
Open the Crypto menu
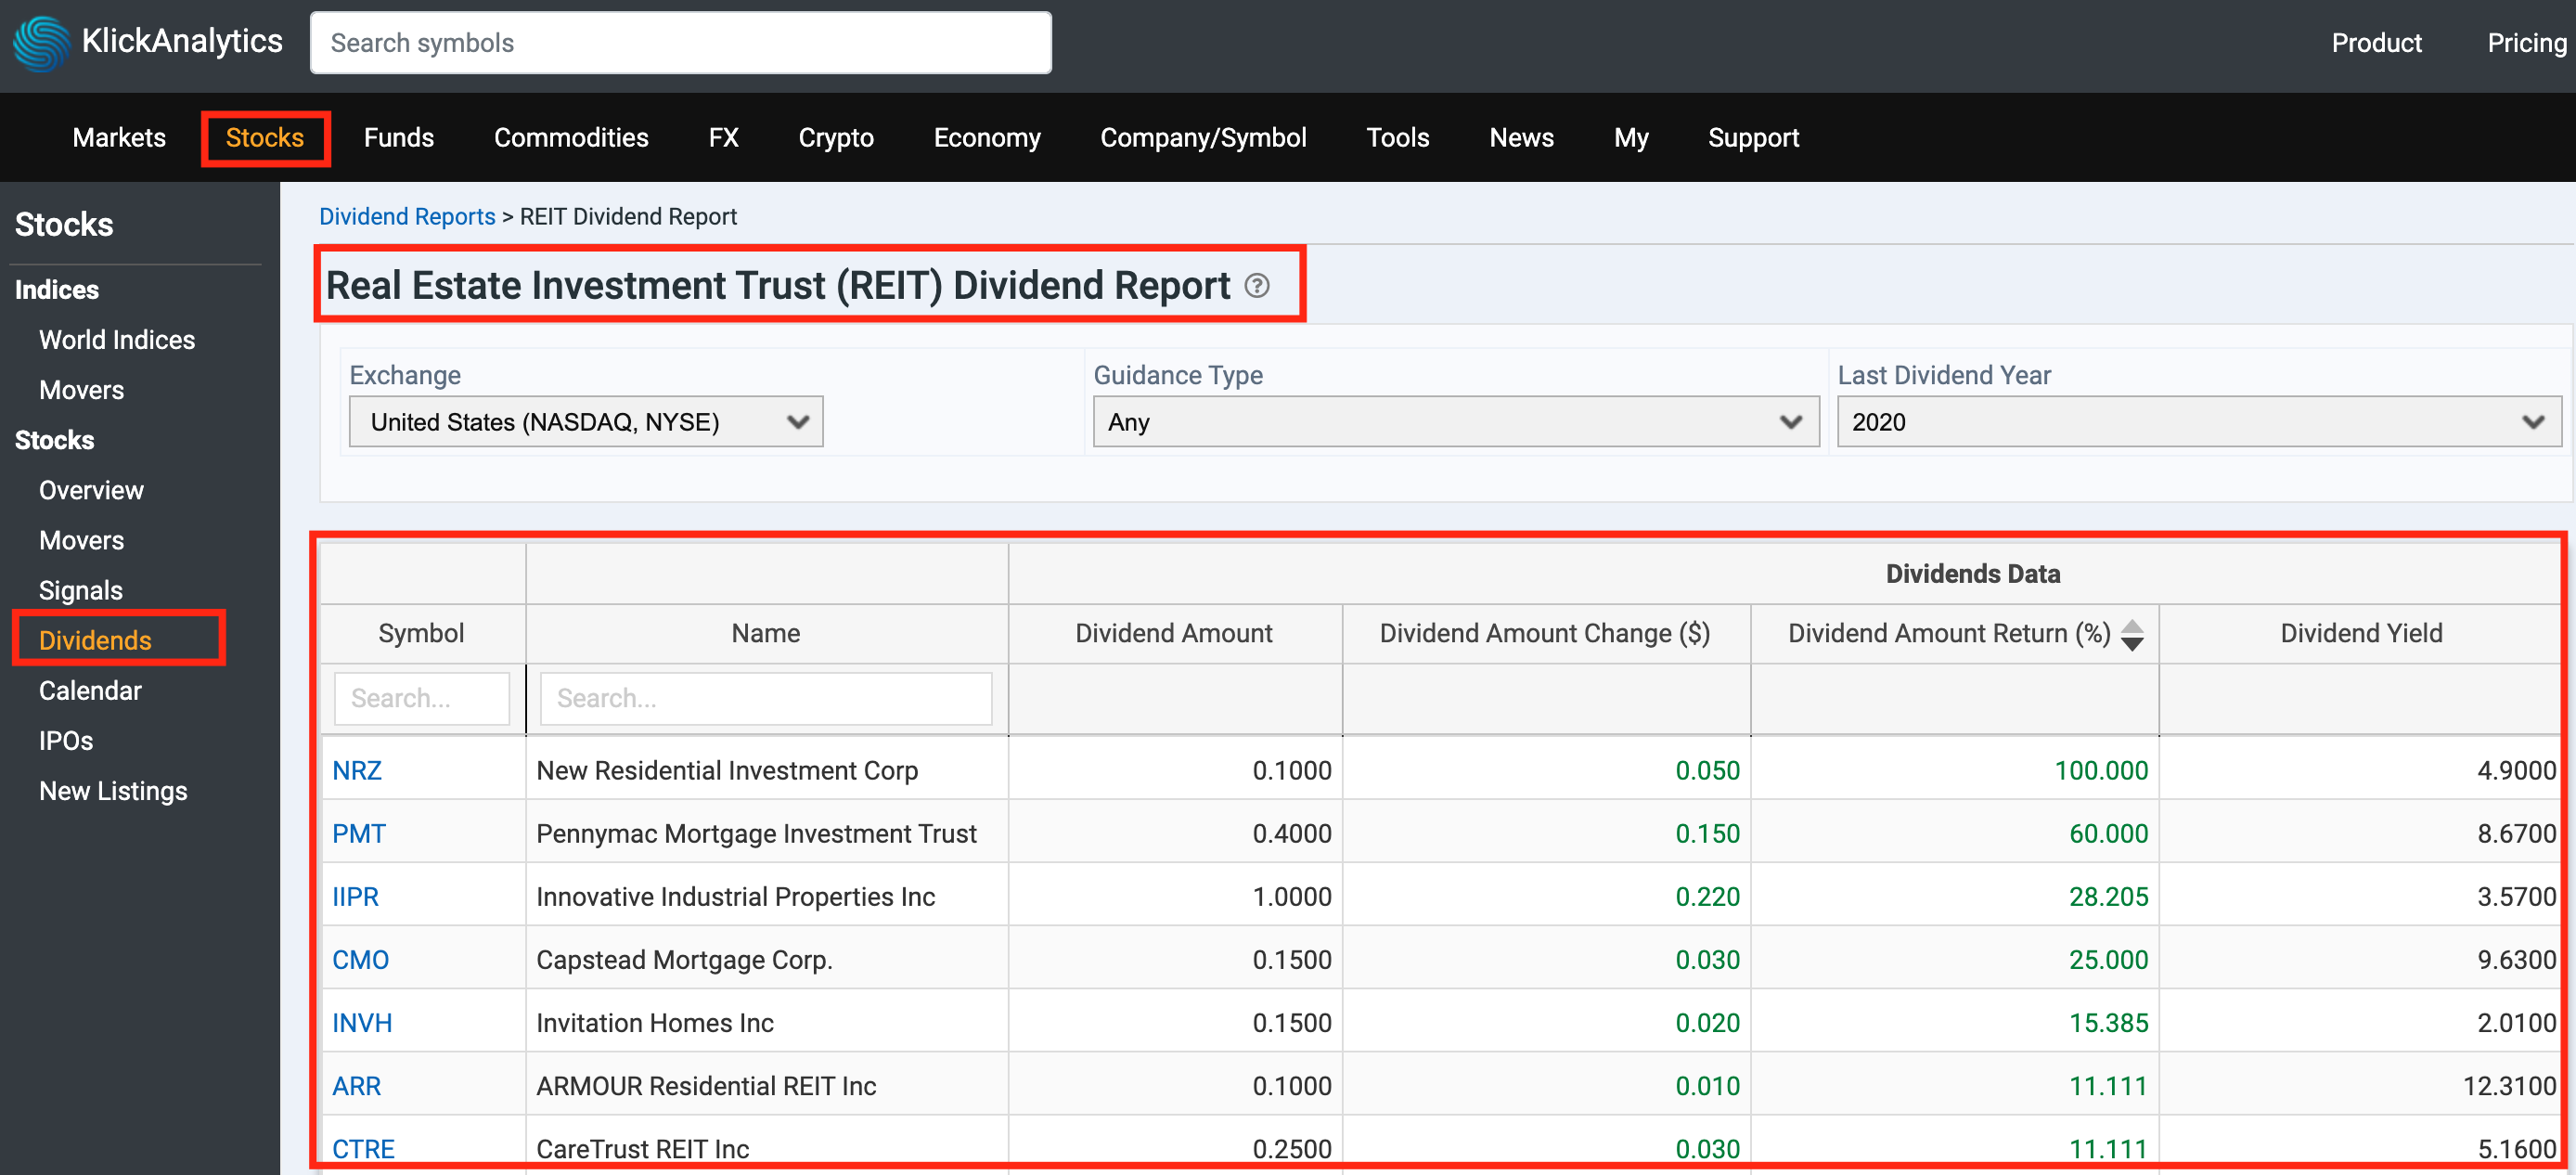click(x=836, y=138)
